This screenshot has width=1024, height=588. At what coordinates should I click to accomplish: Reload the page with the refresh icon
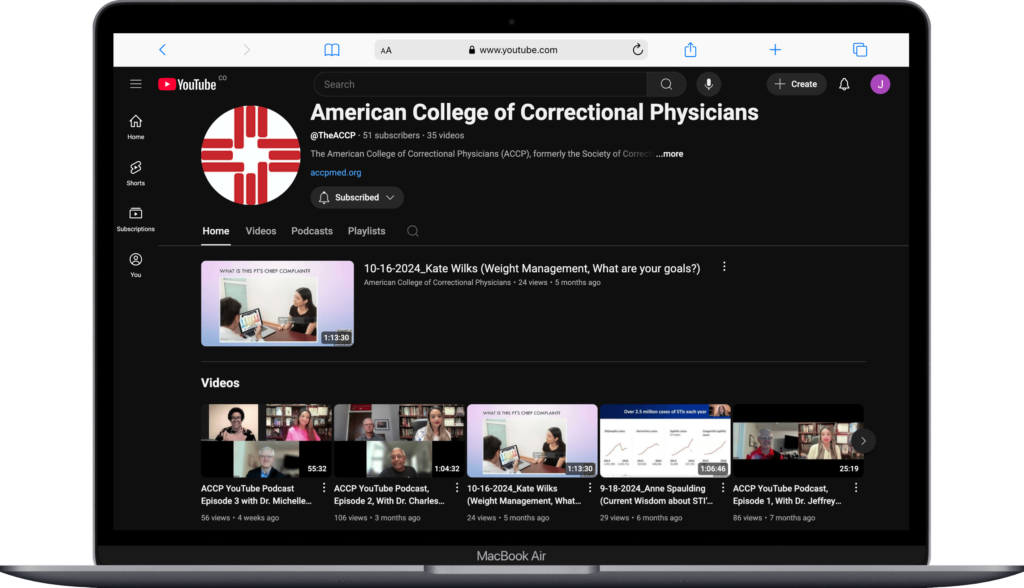coord(637,50)
